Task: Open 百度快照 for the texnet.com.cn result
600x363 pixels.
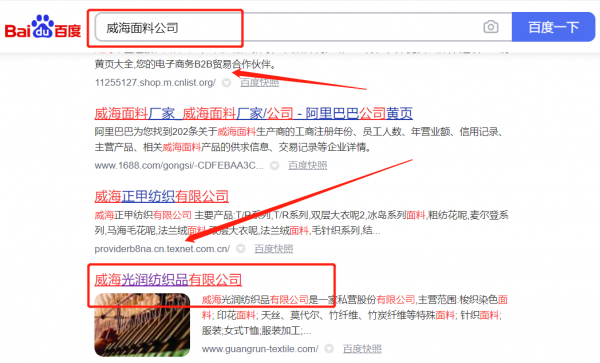Action: point(274,249)
